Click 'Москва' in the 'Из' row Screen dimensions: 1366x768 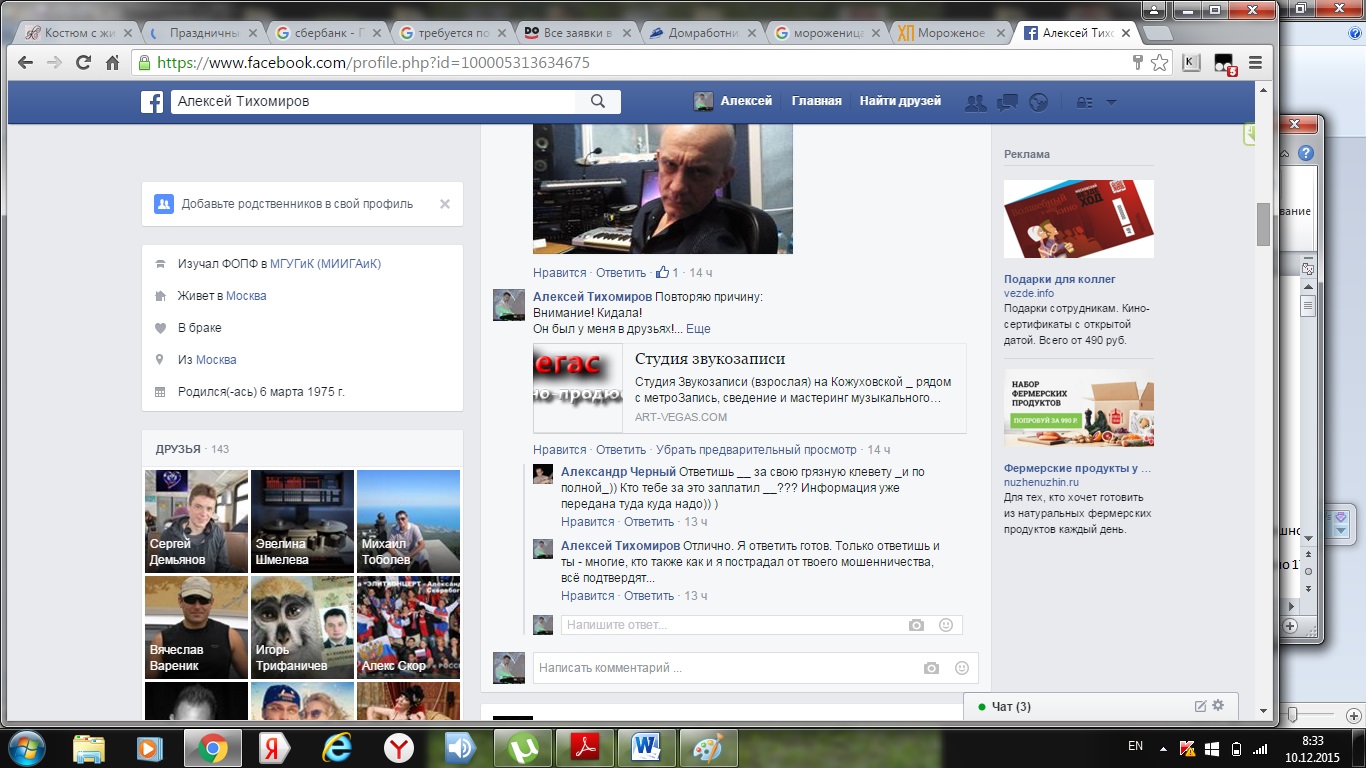(x=216, y=360)
